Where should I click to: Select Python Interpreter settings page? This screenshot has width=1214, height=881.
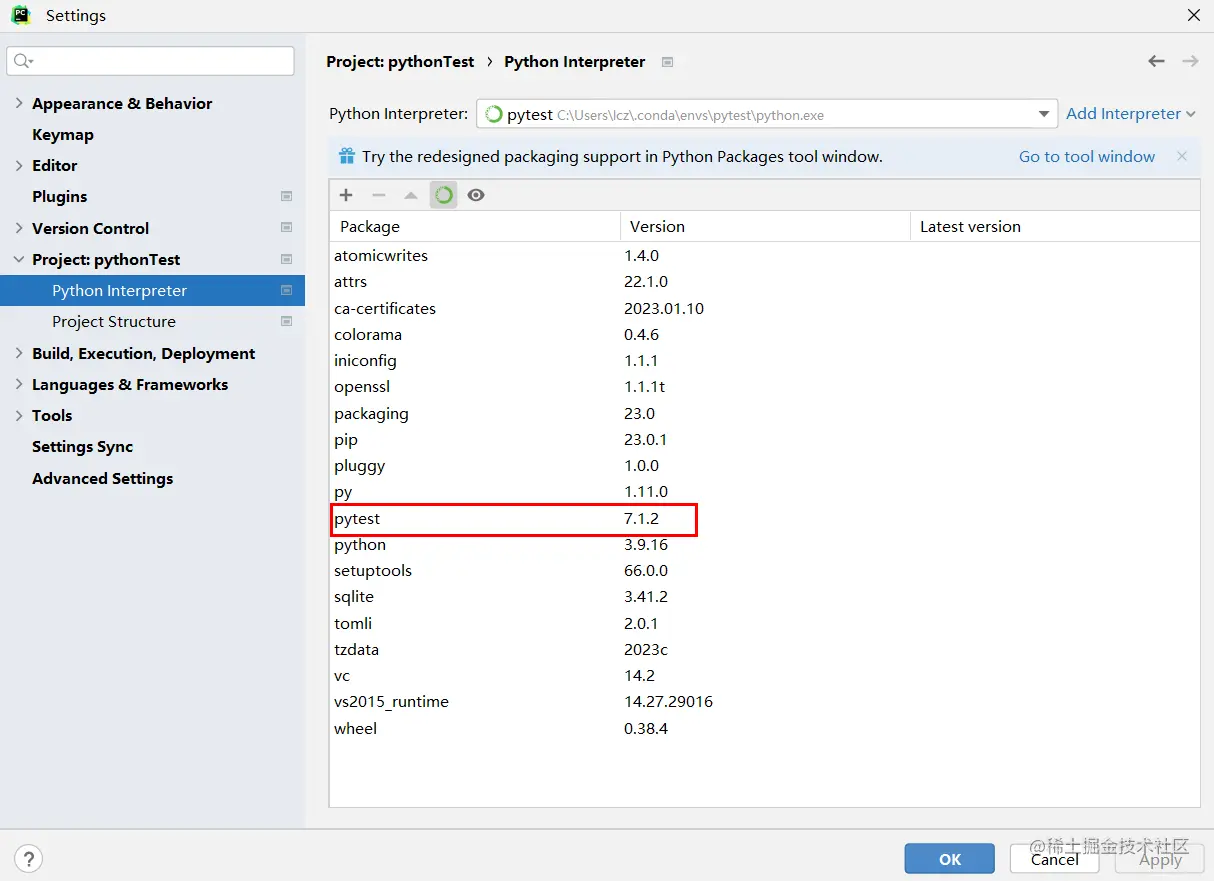point(152,290)
